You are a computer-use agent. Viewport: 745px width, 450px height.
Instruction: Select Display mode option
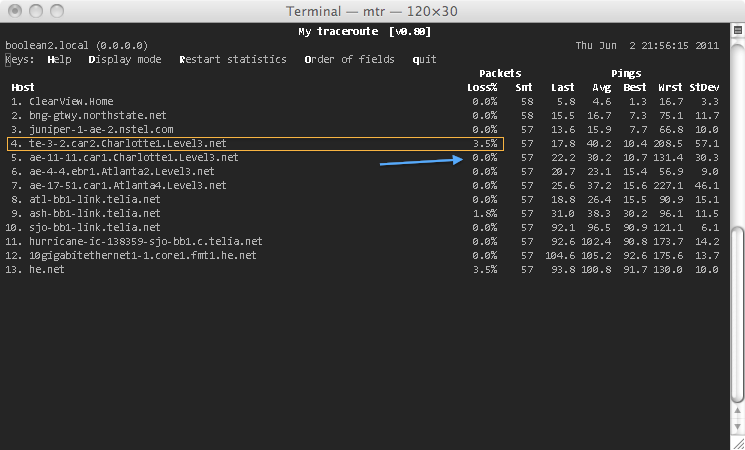click(125, 59)
